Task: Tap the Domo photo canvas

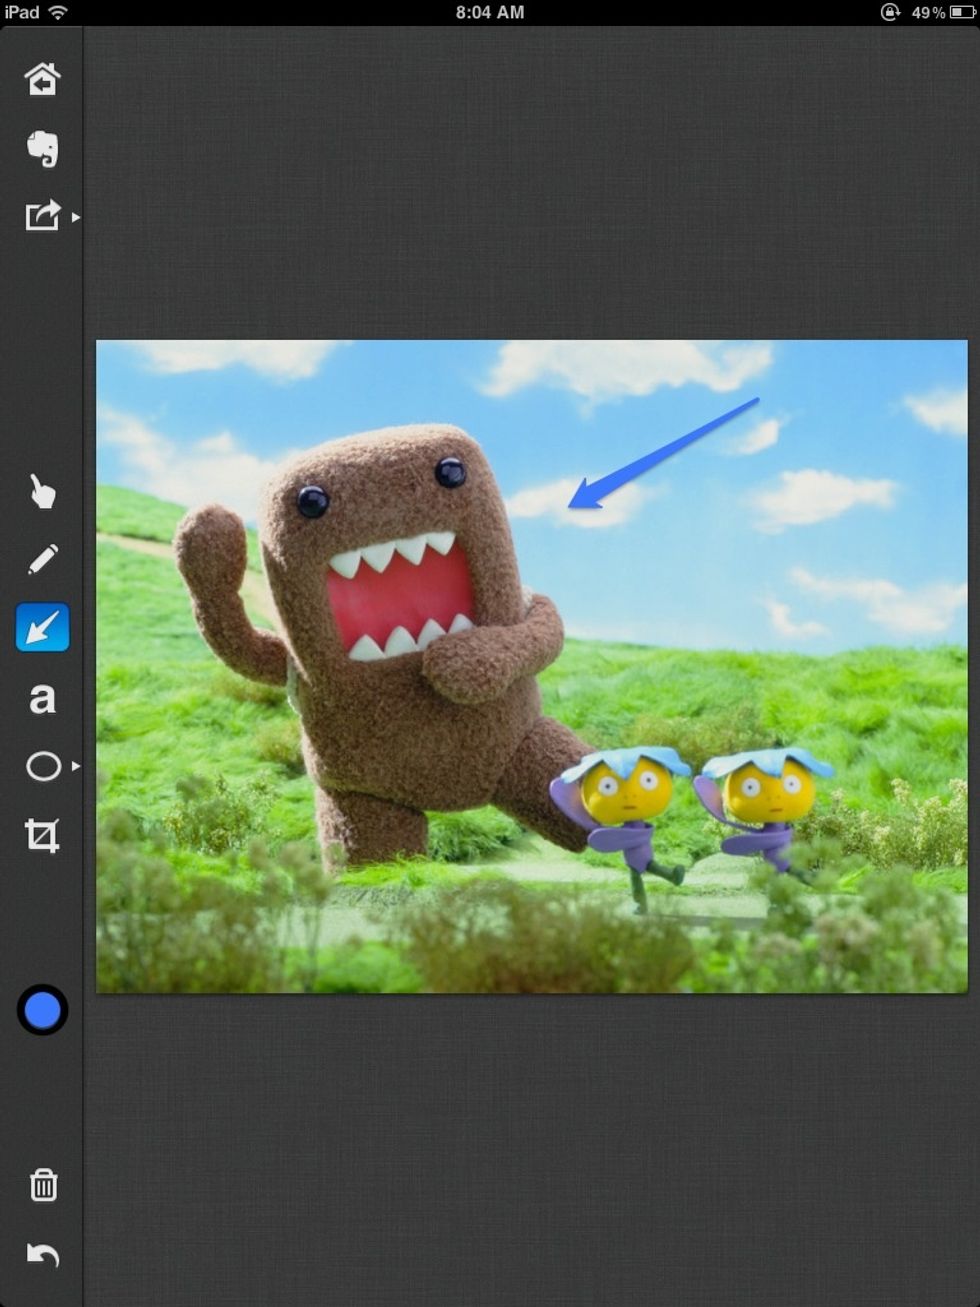Action: [530, 665]
